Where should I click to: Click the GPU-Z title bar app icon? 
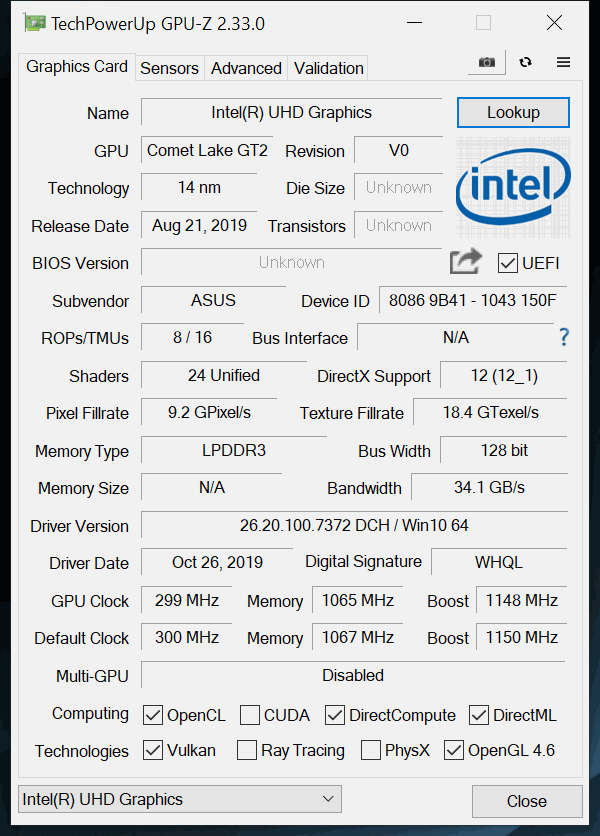[34, 23]
